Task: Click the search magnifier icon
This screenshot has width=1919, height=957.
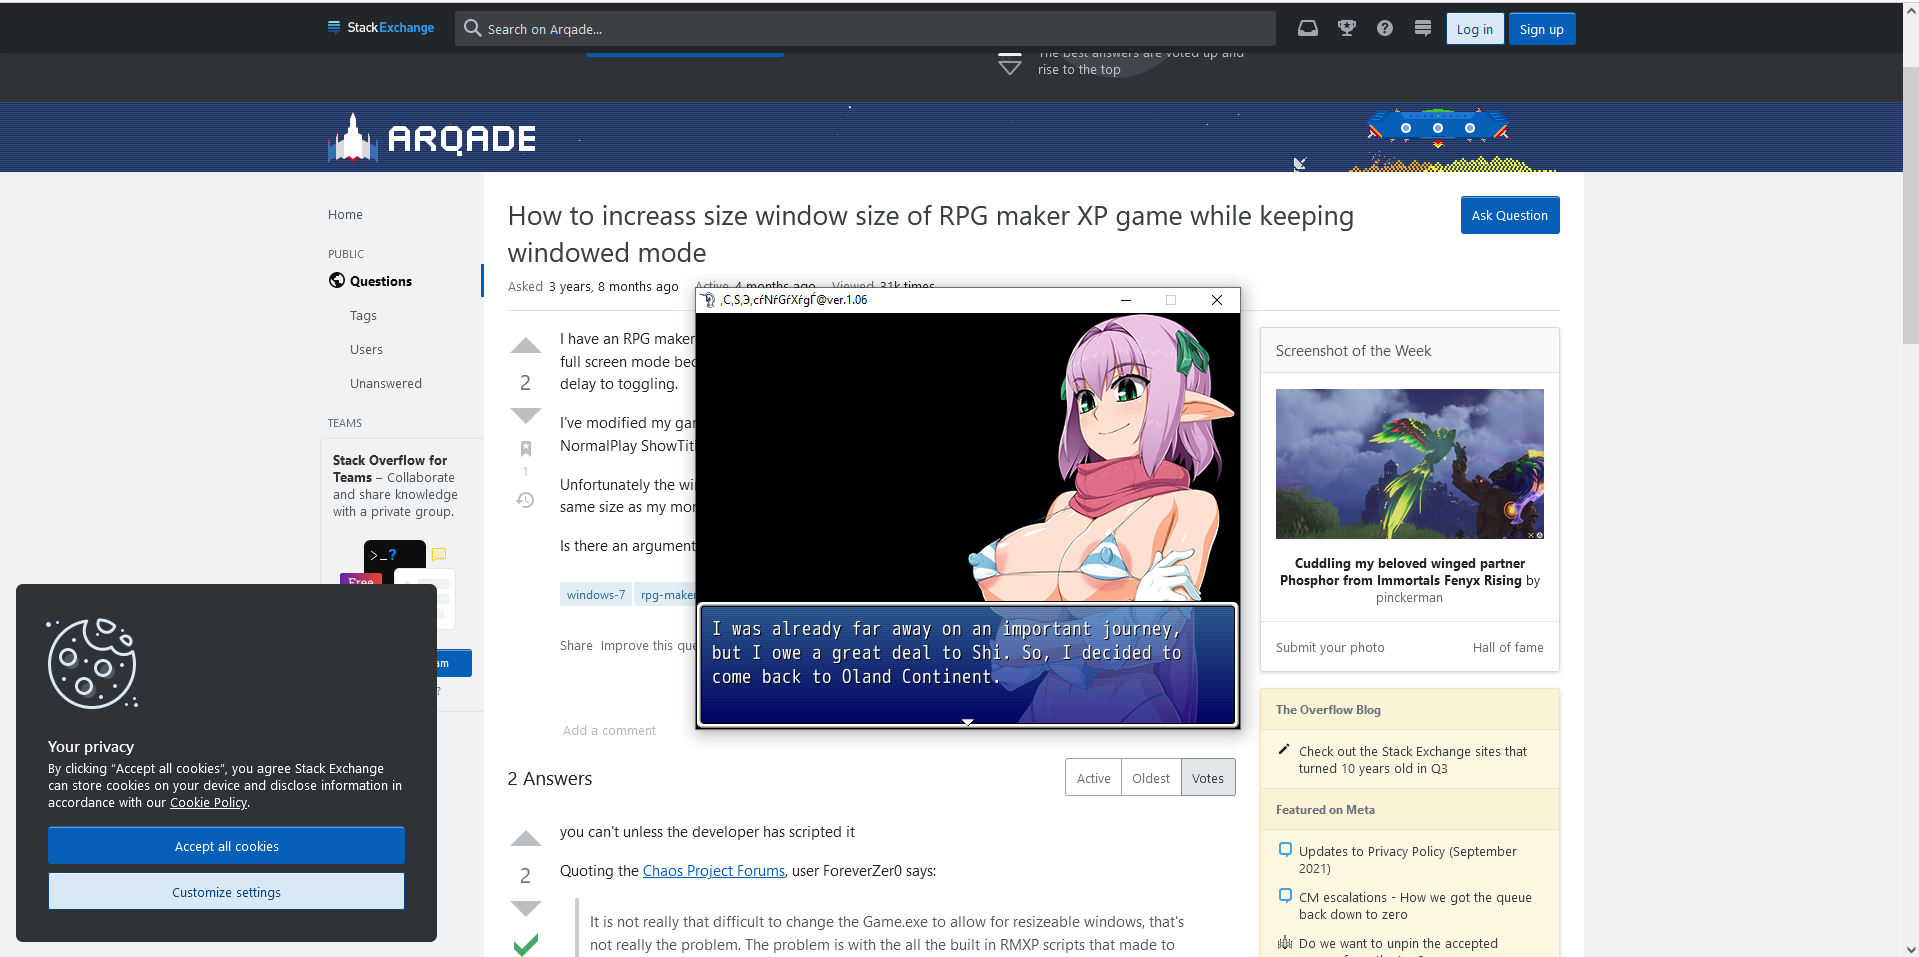Action: 472,28
